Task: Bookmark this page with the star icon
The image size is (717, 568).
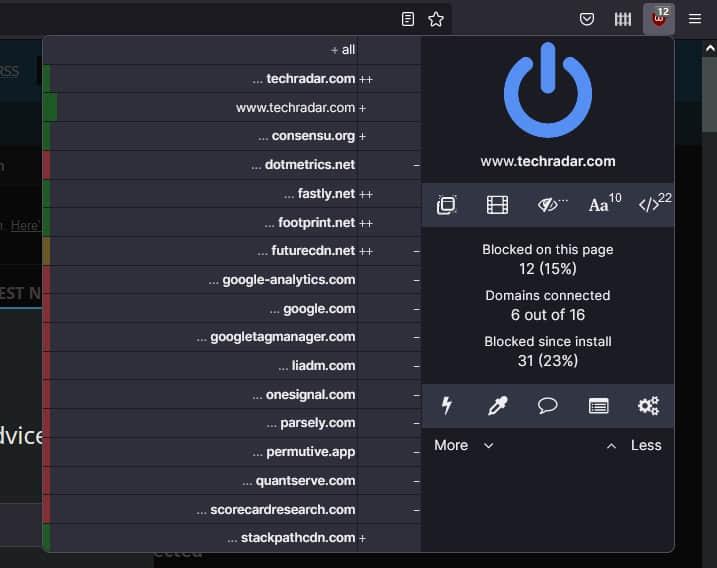Action: pos(436,19)
